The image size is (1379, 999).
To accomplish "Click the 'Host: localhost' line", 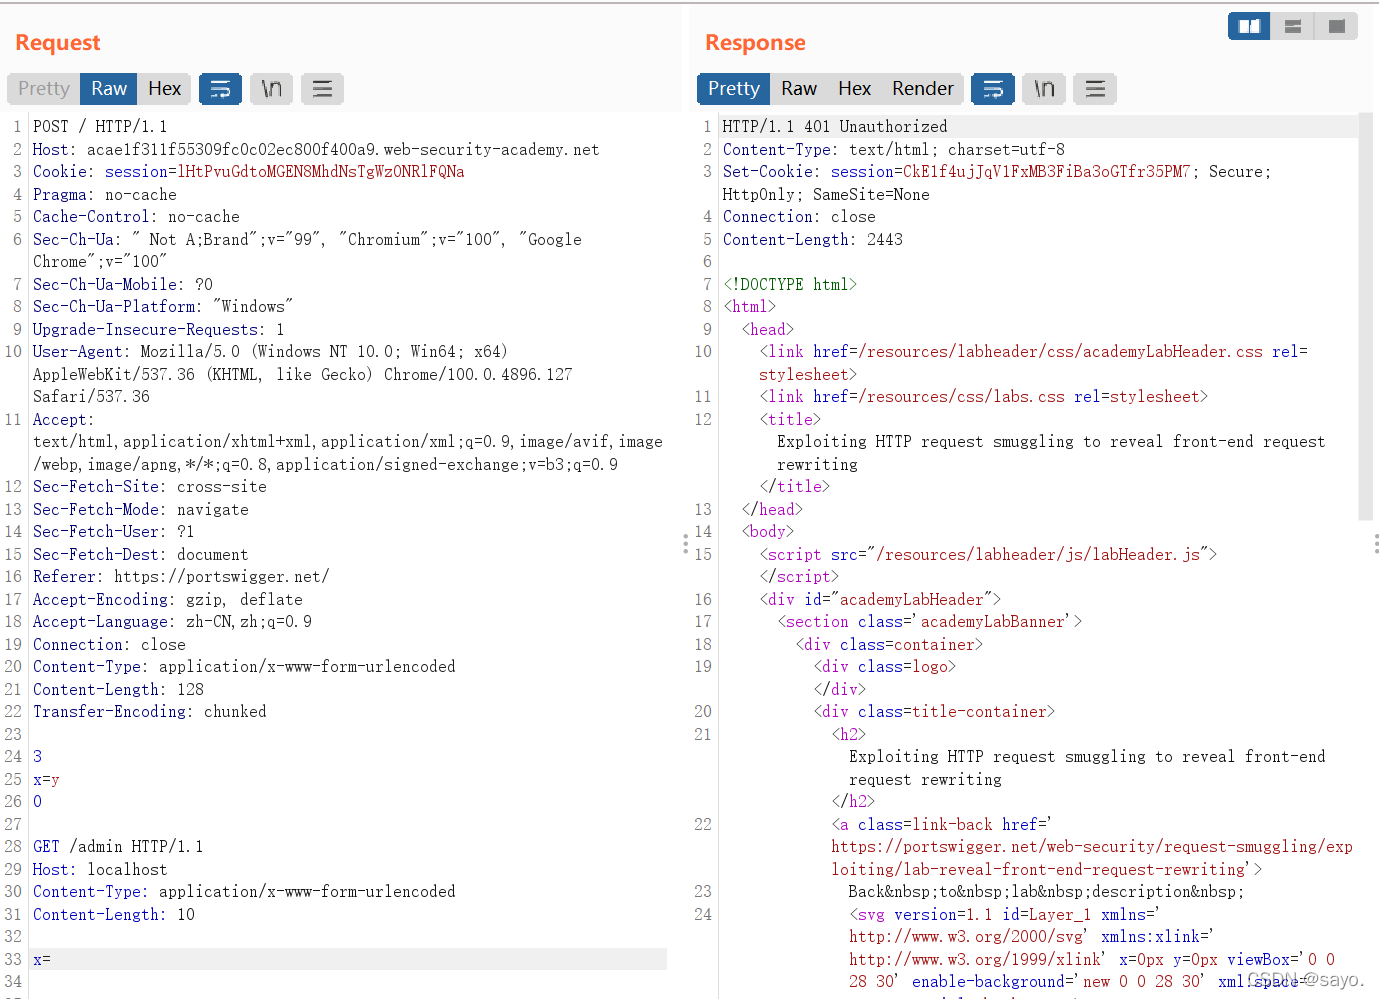I will 100,870.
